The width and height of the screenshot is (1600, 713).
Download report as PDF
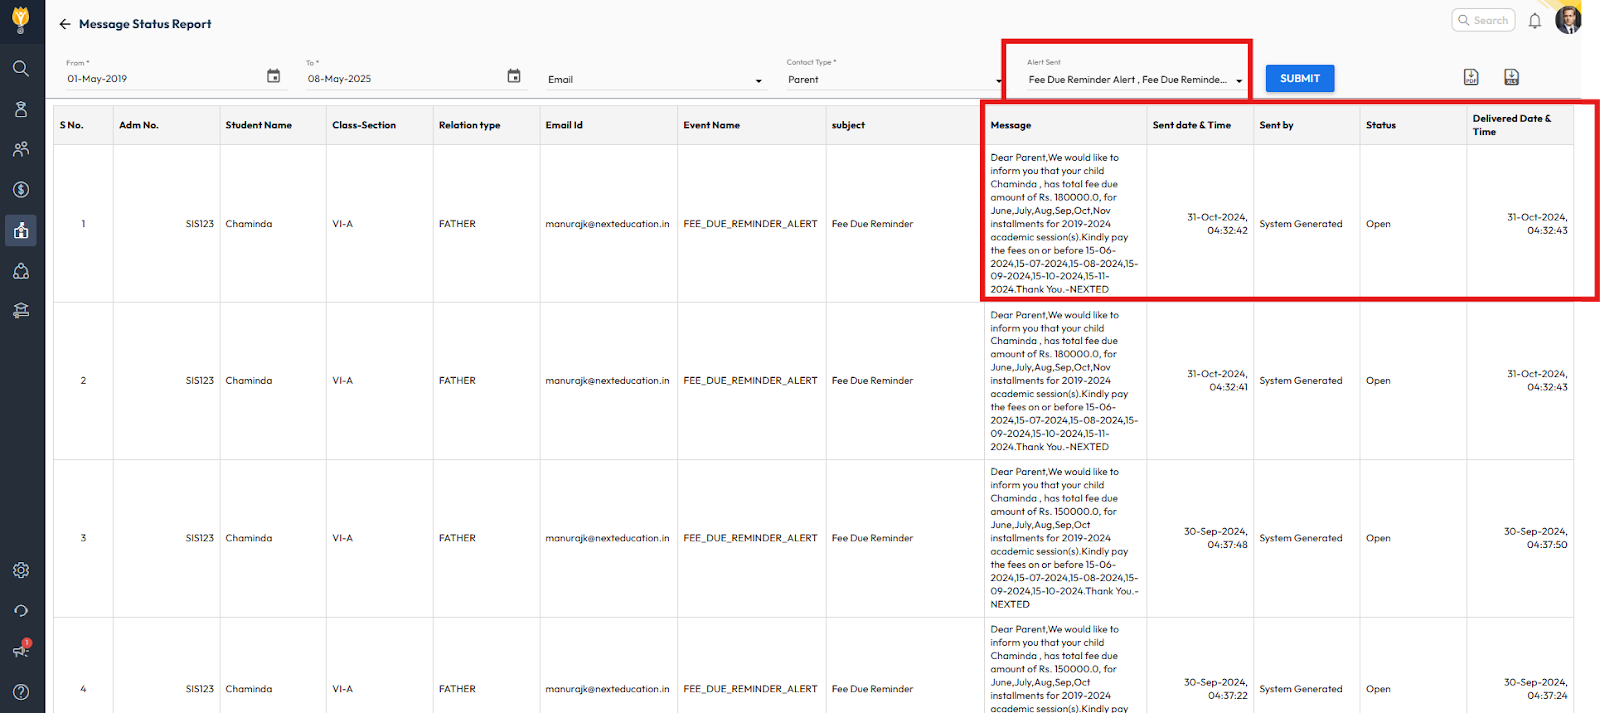(x=1471, y=77)
